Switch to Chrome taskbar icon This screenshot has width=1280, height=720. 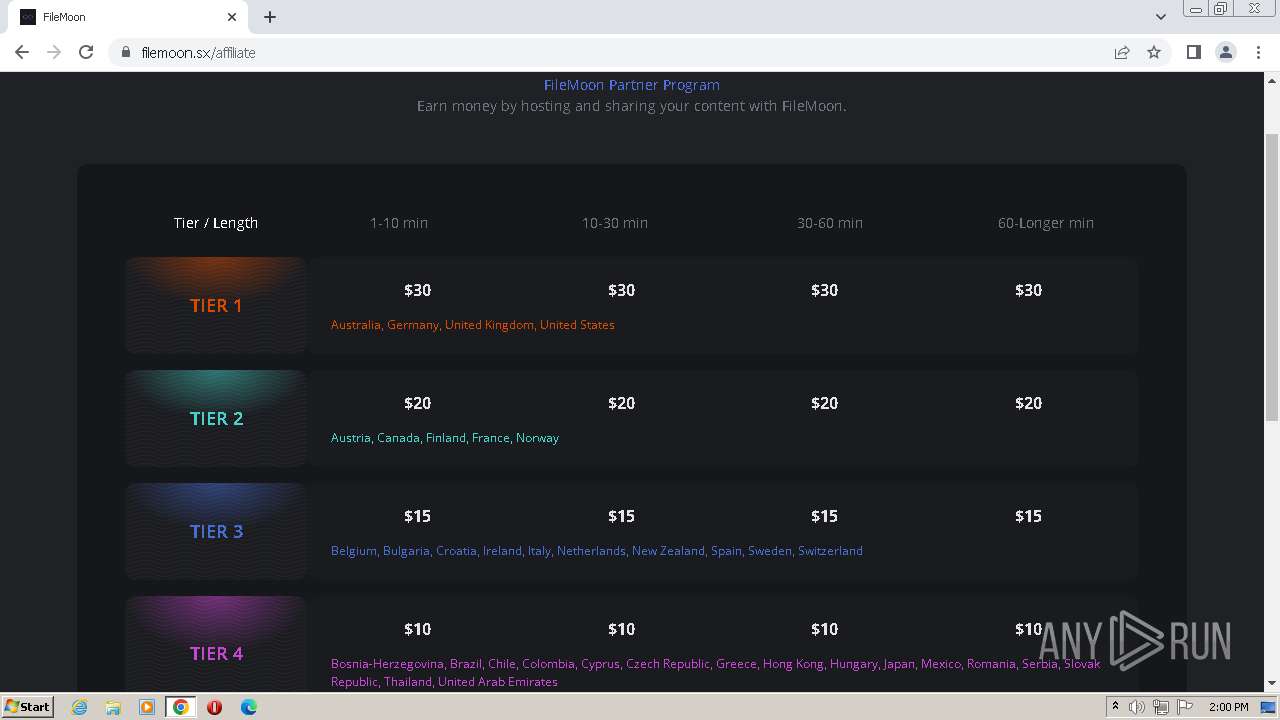coord(181,707)
